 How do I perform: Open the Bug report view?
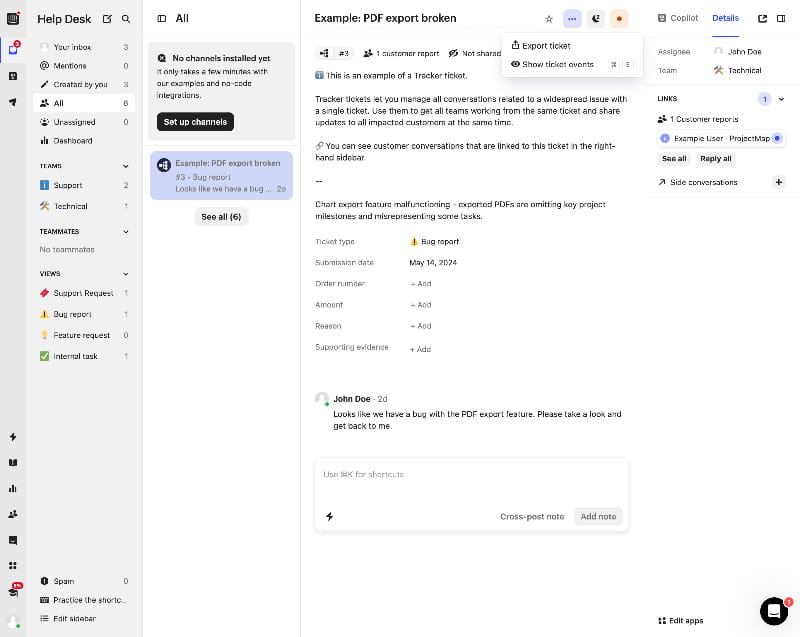point(84,314)
